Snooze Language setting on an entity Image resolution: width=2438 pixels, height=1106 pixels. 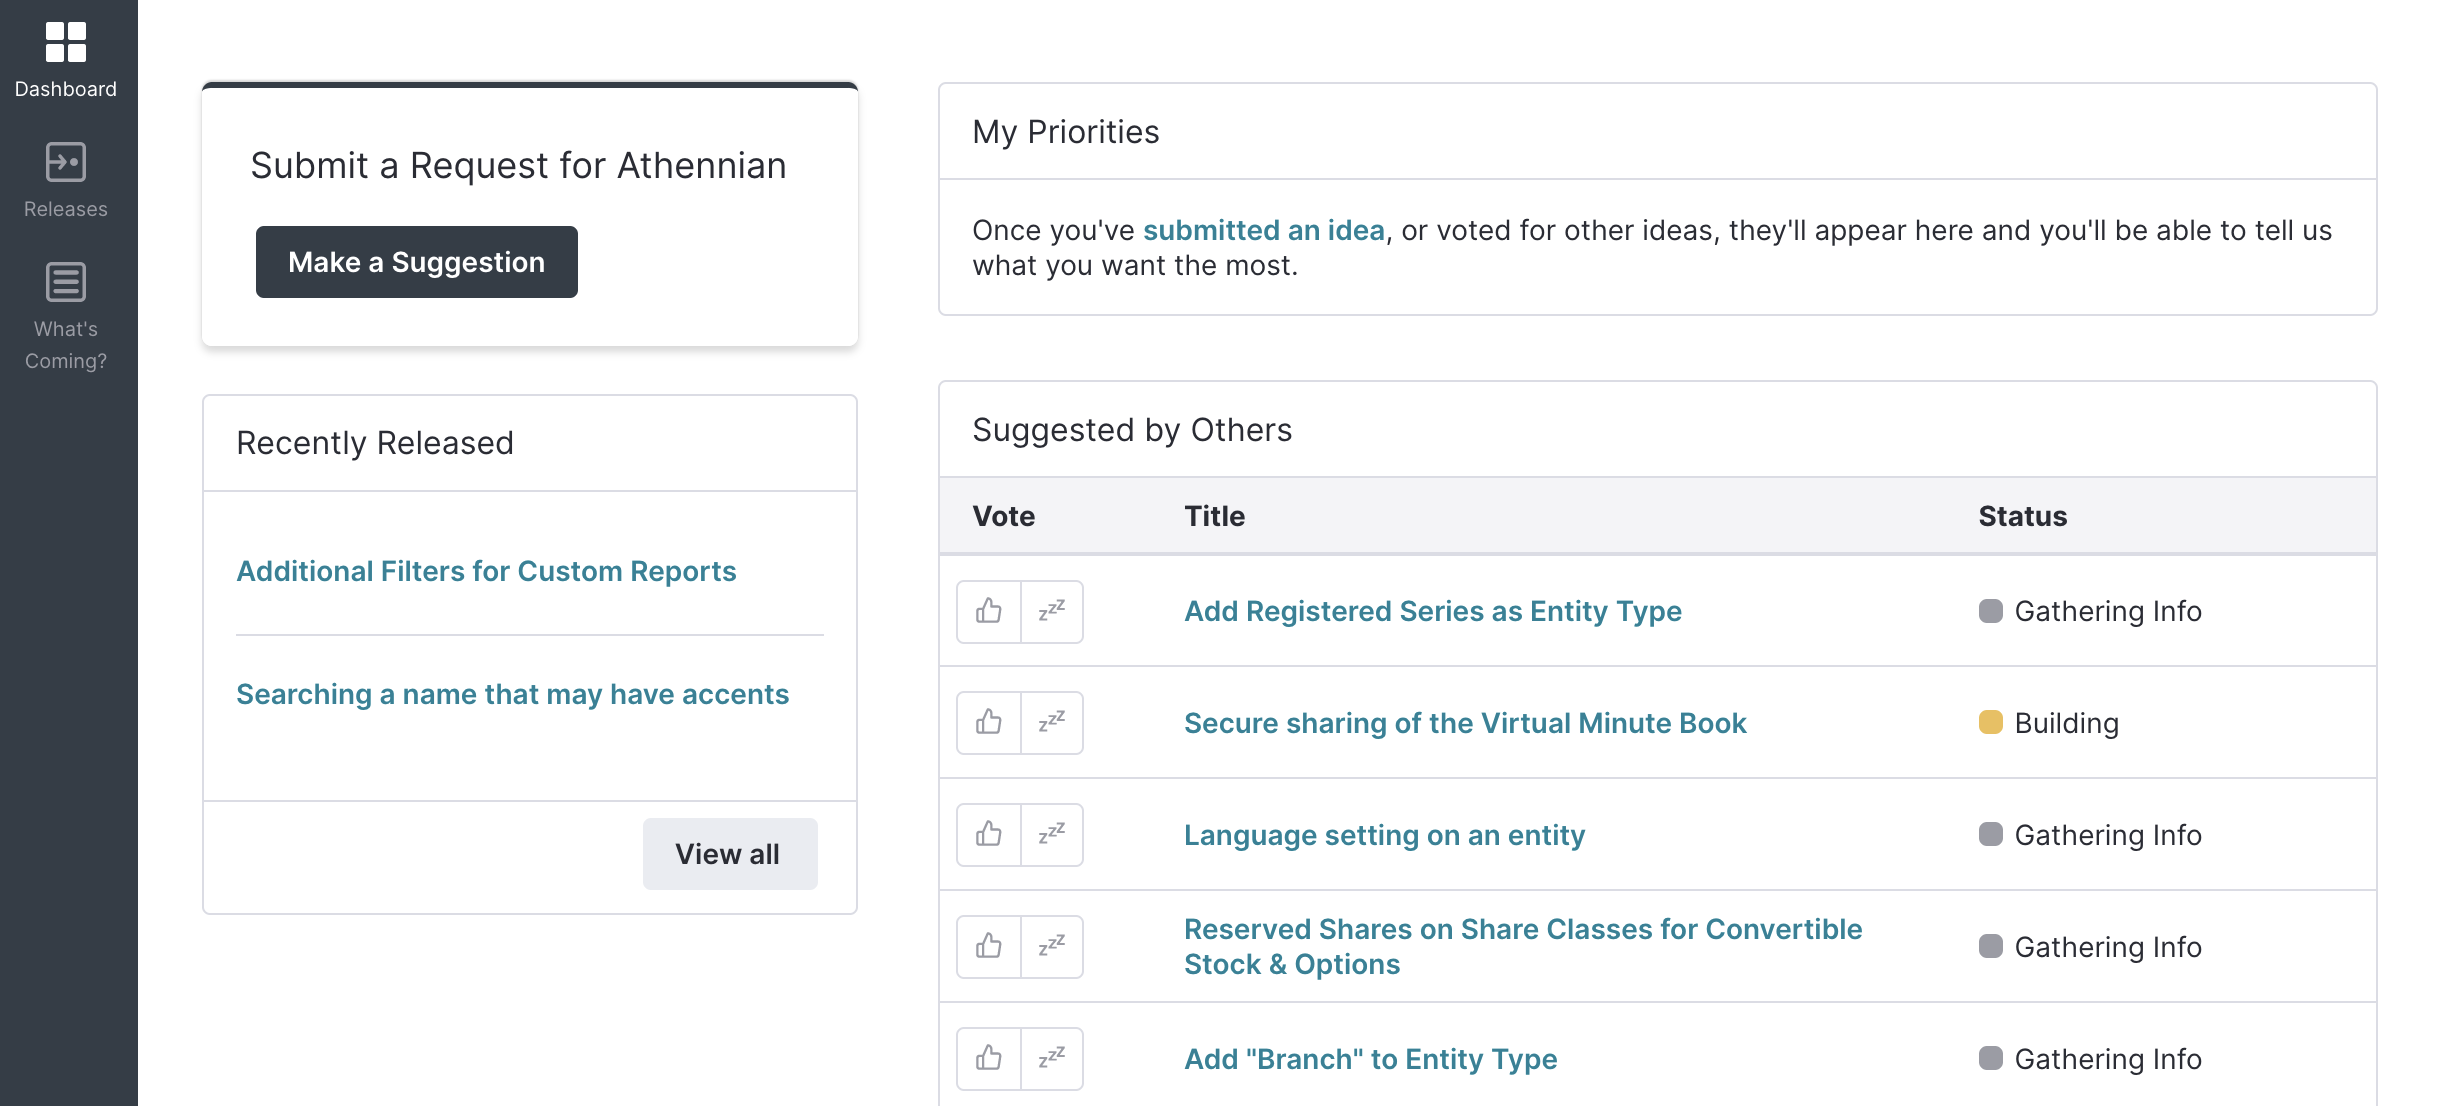coord(1051,834)
